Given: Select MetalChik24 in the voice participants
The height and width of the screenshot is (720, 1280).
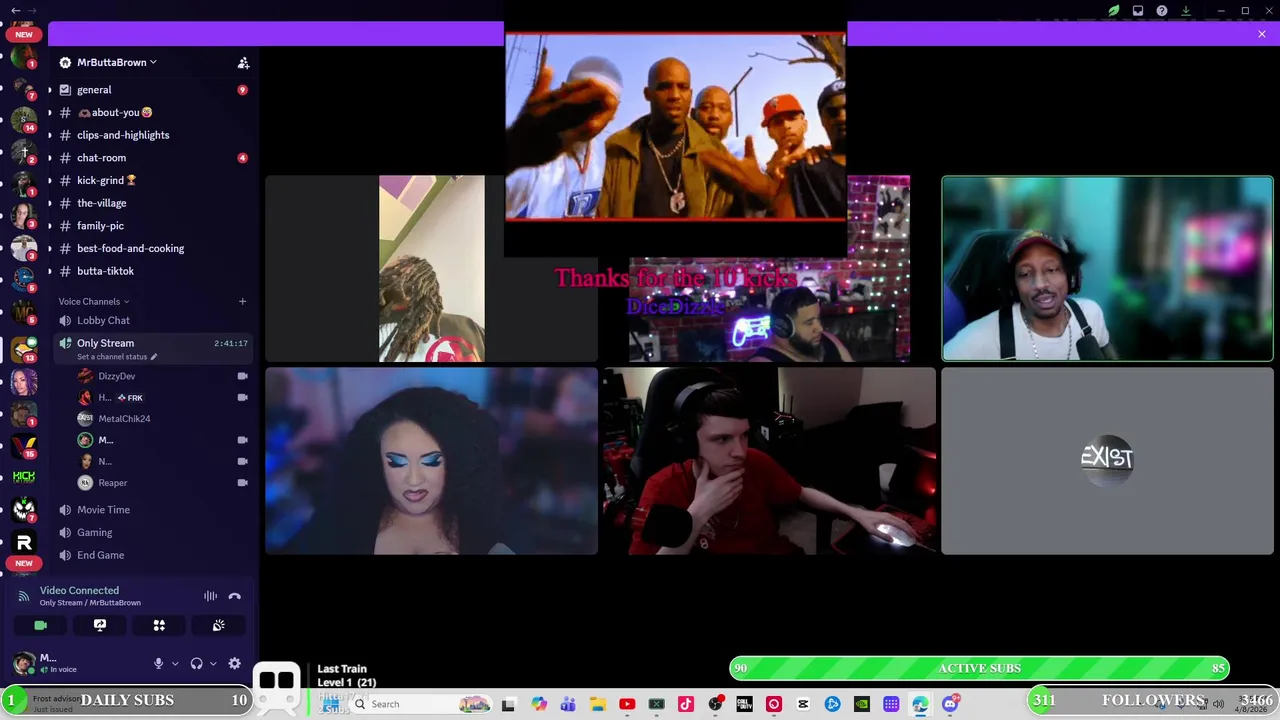Looking at the screenshot, I should 124,419.
